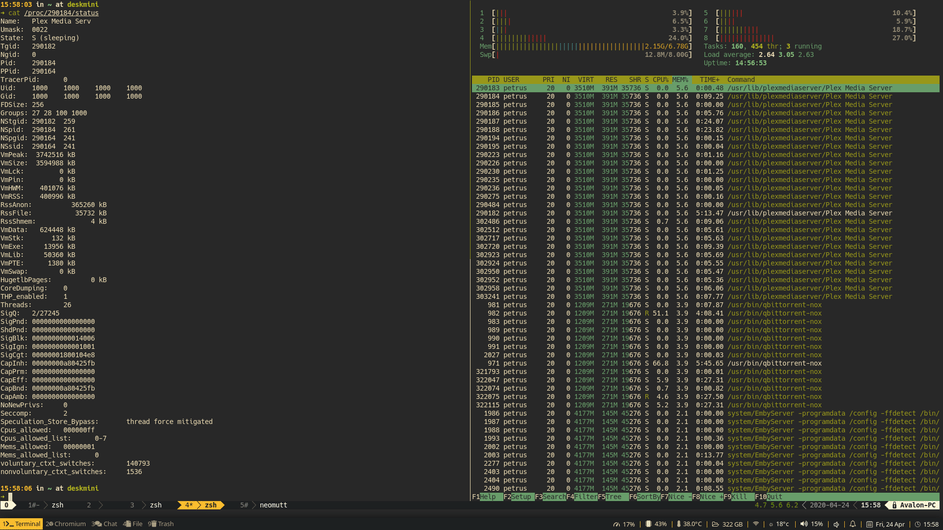Image resolution: width=943 pixels, height=530 pixels.
Task: Select EmbyServer row PID 1986
Action: (x=705, y=413)
